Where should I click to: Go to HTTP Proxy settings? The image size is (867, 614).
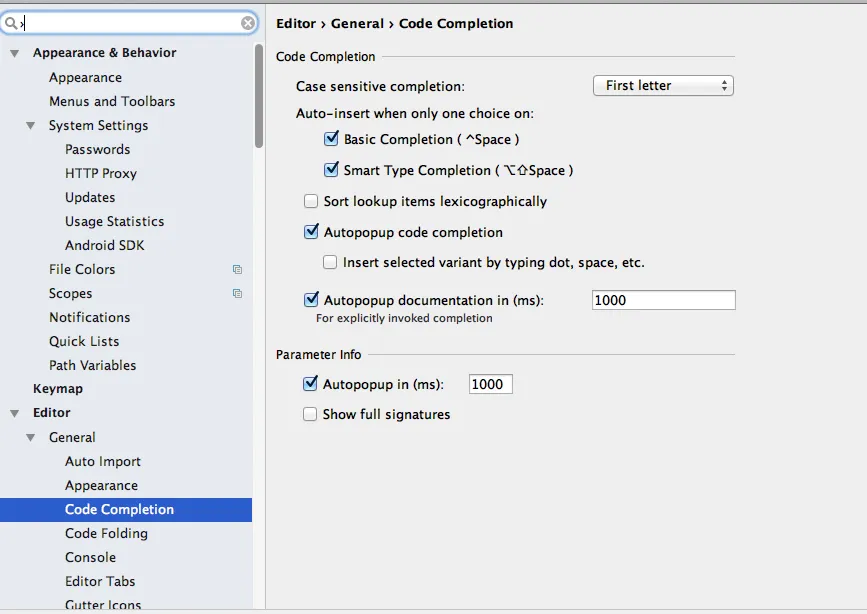click(101, 174)
